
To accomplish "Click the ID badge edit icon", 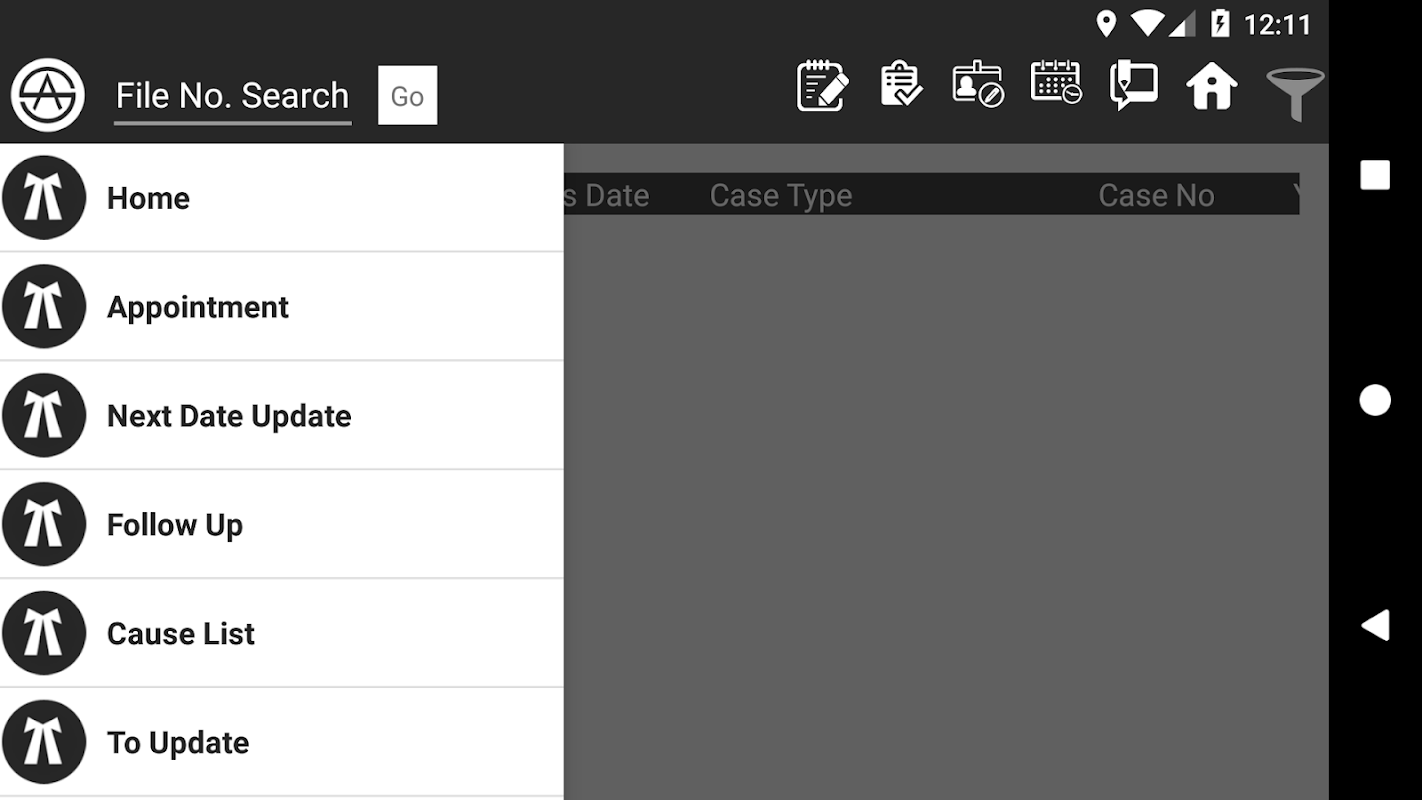I will point(977,86).
